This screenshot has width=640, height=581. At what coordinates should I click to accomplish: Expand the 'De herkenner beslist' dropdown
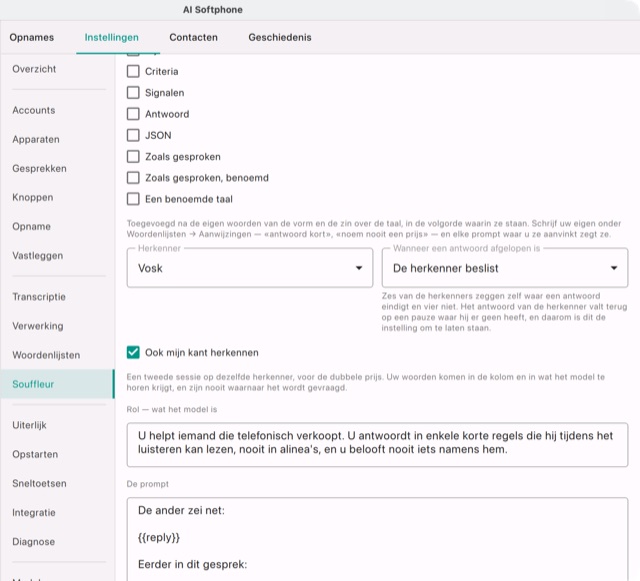point(504,268)
